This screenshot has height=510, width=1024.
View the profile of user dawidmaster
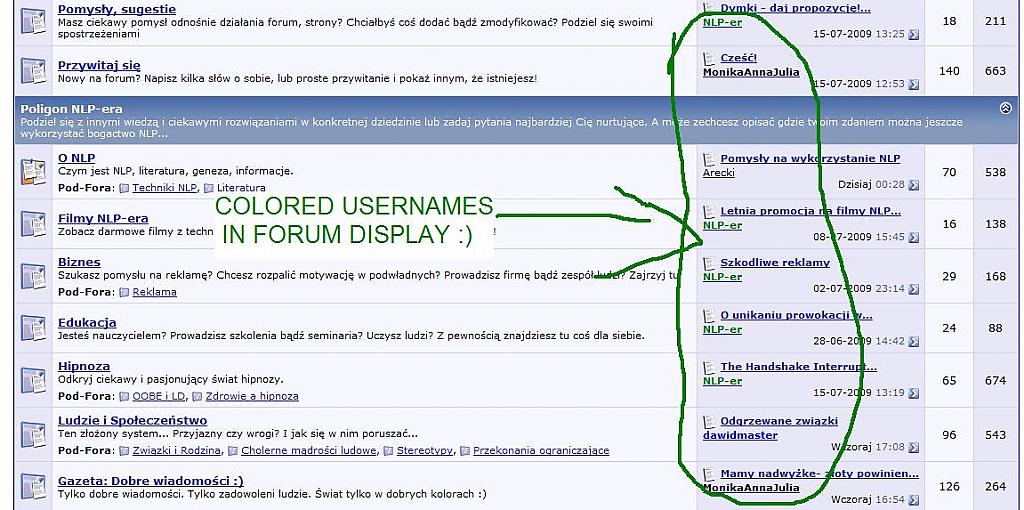(740, 435)
